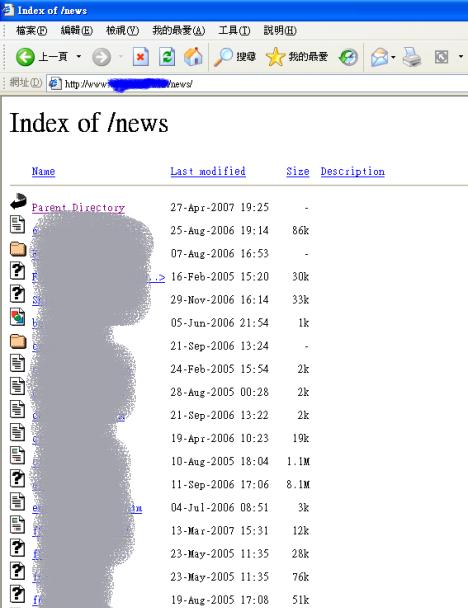Open the 我的最愛(A) menu
The image size is (468, 608).
(179, 30)
